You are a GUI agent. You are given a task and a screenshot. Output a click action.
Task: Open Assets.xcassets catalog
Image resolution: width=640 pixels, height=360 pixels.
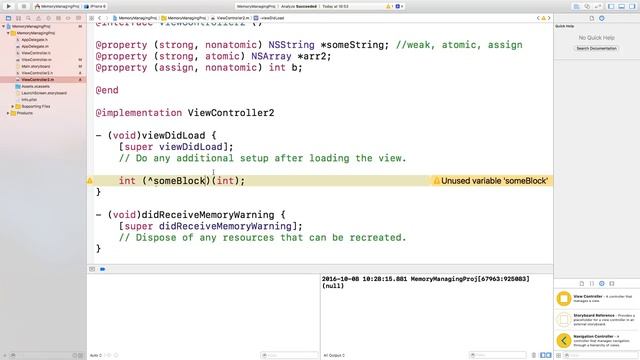[35, 87]
